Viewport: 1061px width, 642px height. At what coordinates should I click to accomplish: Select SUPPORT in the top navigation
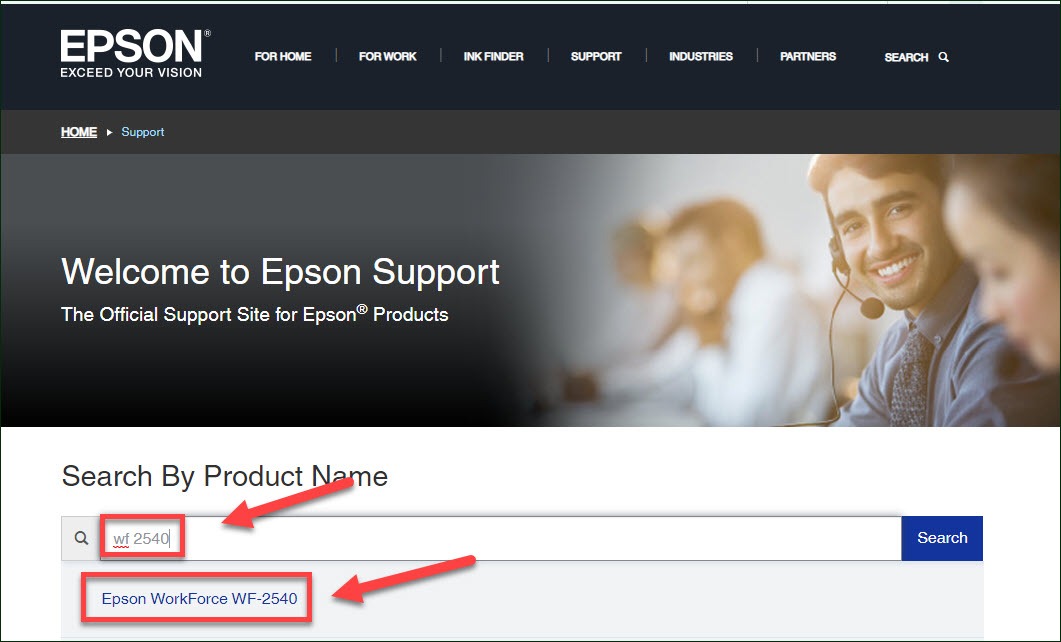[x=596, y=57]
